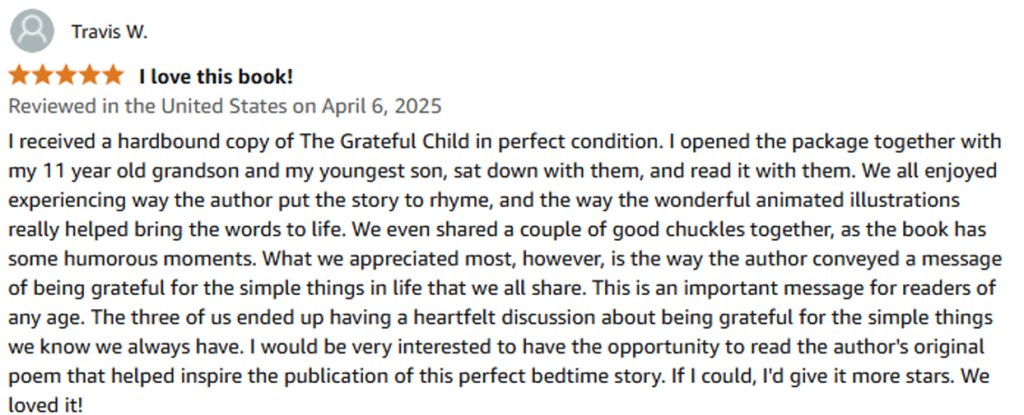This screenshot has width=1024, height=415.
Task: Click the fifth and last rating star
Action: coord(112,76)
